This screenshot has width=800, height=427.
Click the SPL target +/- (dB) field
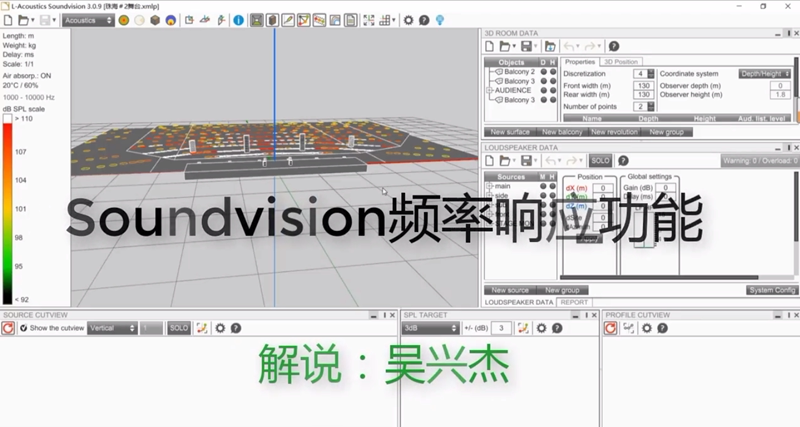tap(501, 328)
